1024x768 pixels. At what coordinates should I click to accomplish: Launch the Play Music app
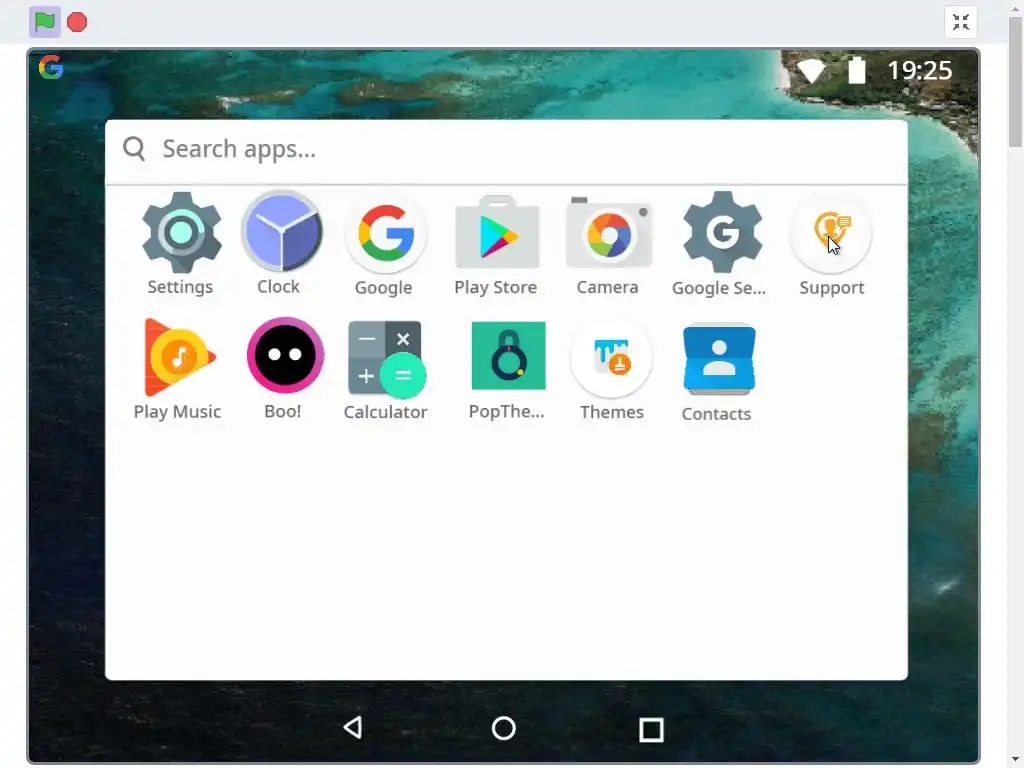pos(180,357)
